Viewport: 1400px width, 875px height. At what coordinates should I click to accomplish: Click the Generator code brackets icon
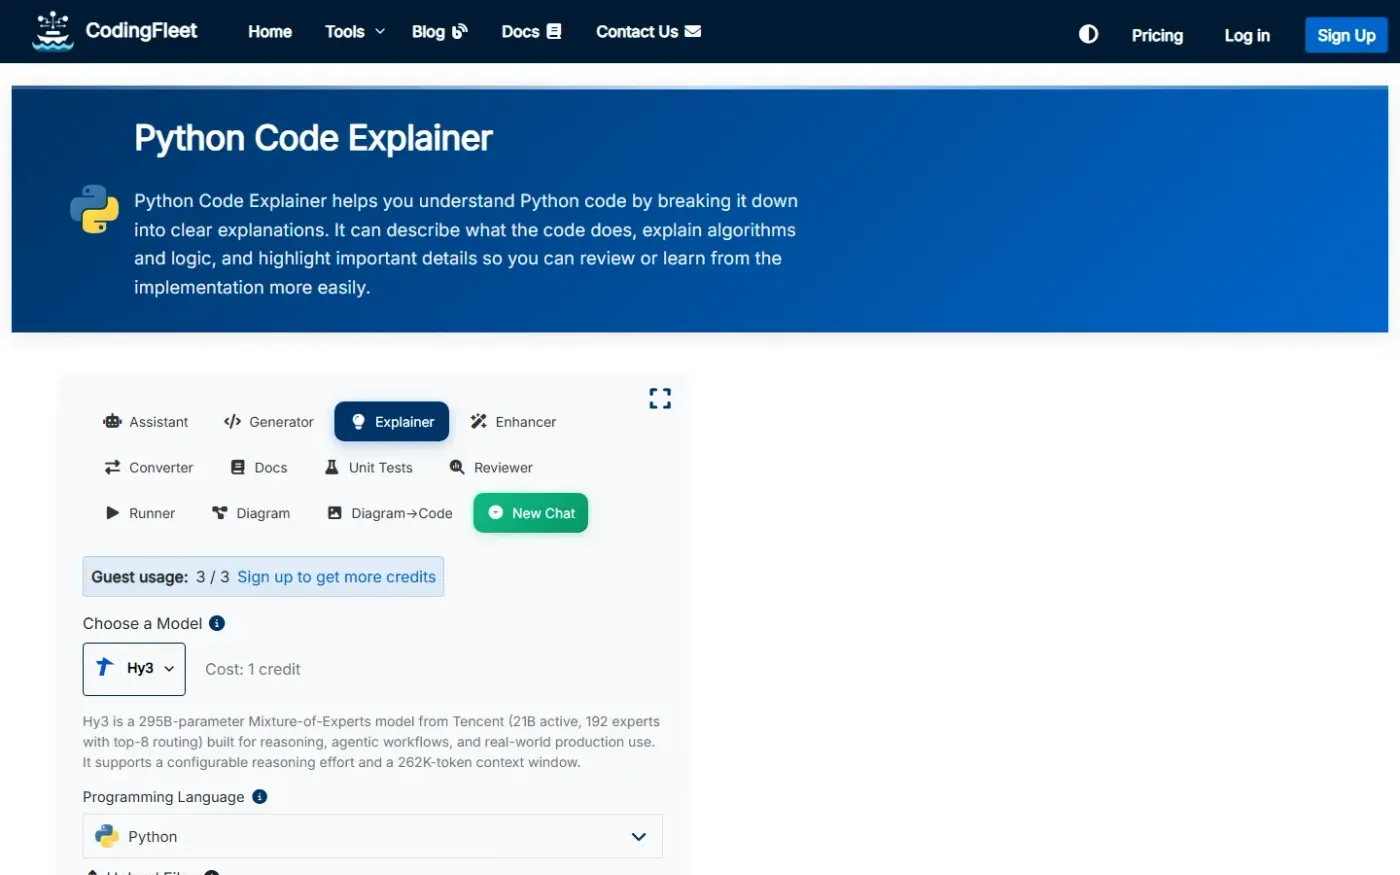click(x=232, y=422)
